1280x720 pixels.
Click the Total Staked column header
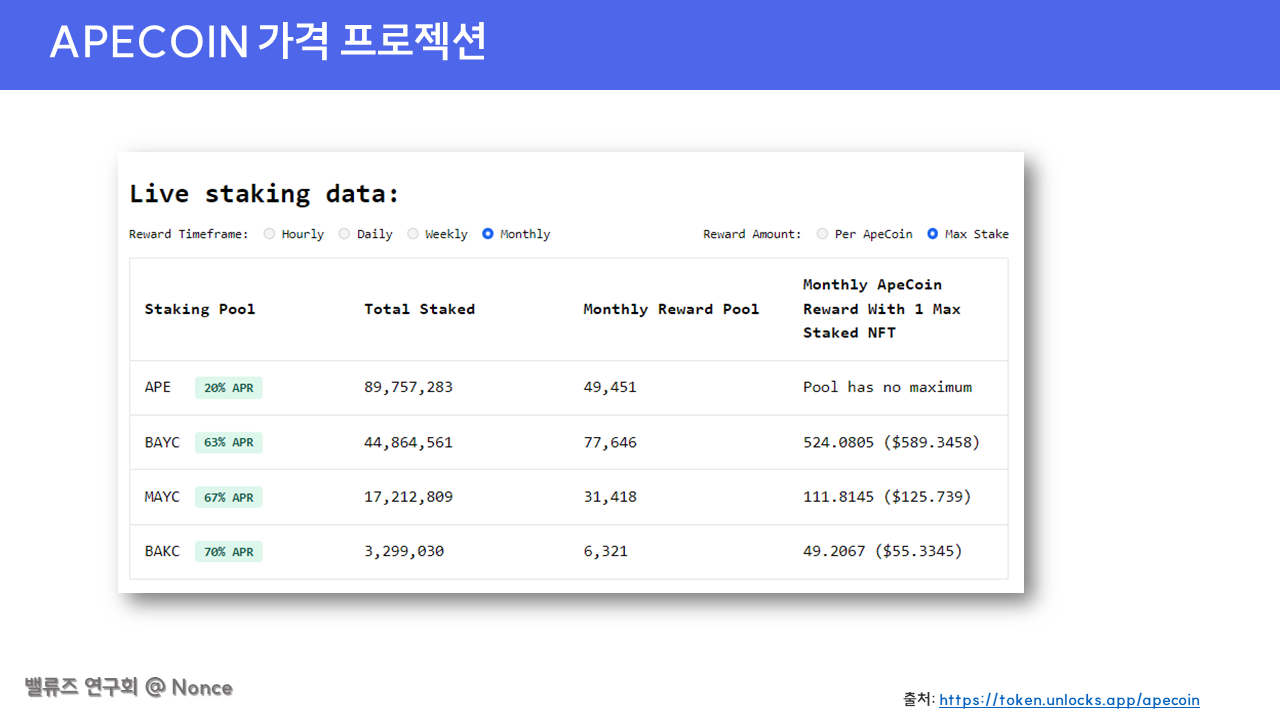click(420, 309)
